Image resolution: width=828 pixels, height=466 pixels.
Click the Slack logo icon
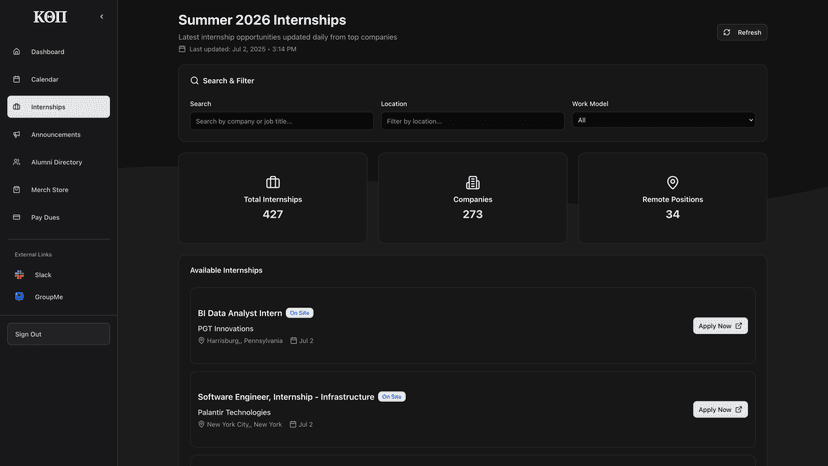point(20,275)
